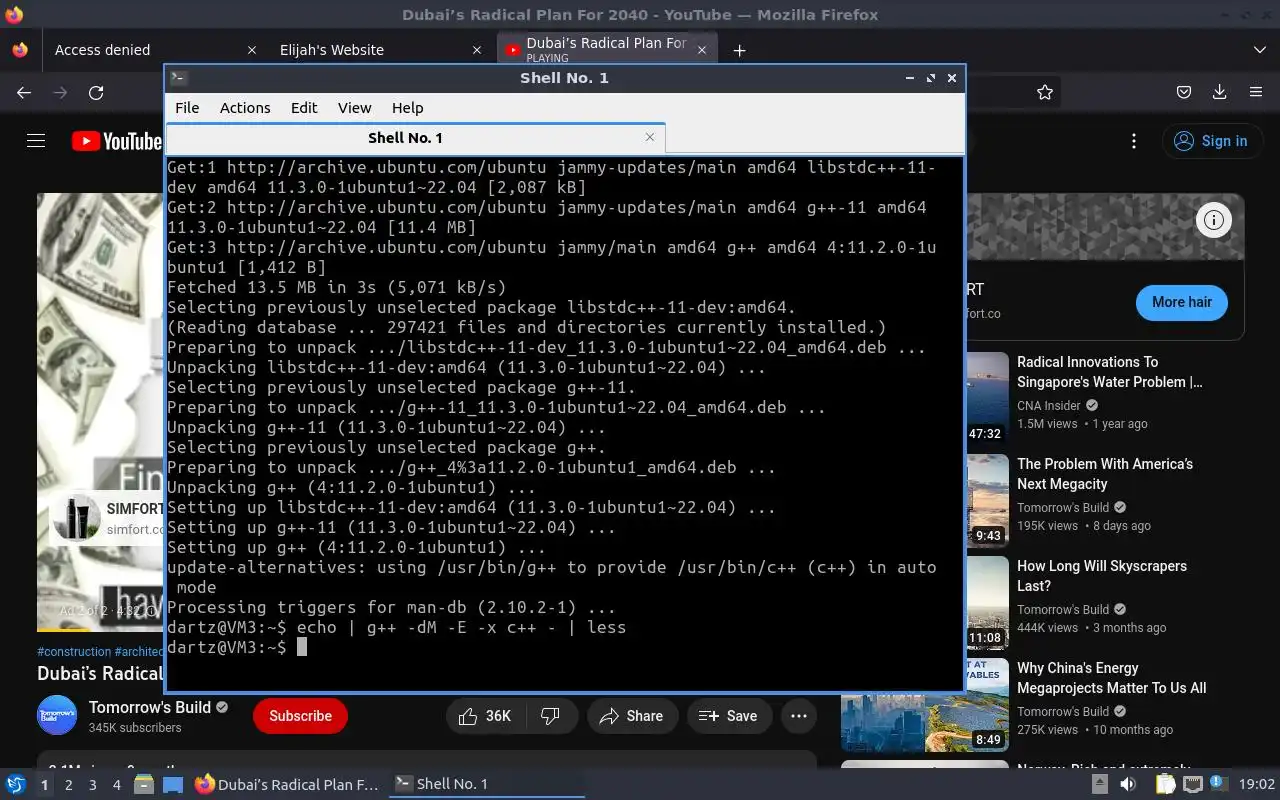Click the 19:02 clock
This screenshot has height=800, width=1280.
pyautogui.click(x=1257, y=784)
